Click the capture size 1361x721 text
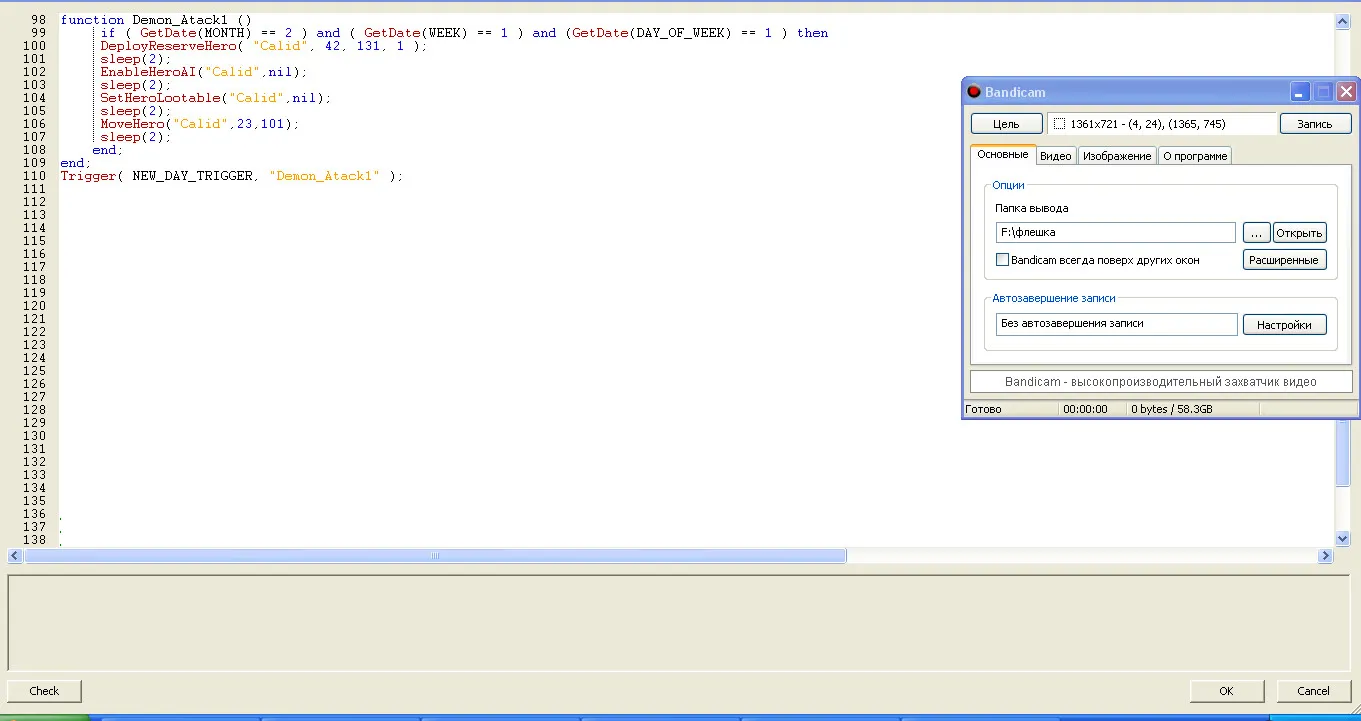Screen dimensions: 1361x721 (x=1148, y=124)
